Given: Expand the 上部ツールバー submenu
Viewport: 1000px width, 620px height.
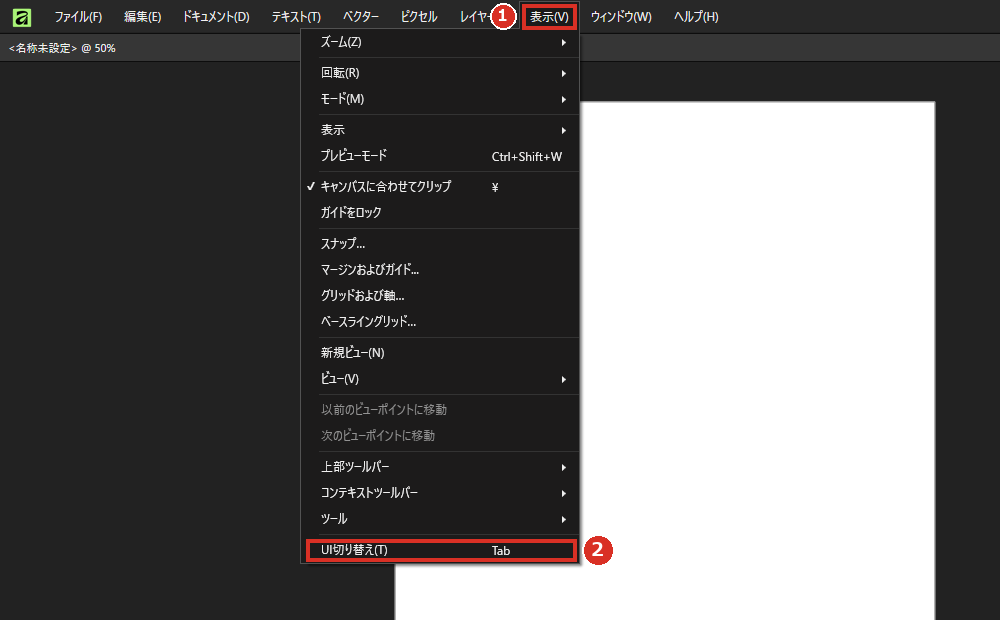Looking at the screenshot, I should point(440,467).
